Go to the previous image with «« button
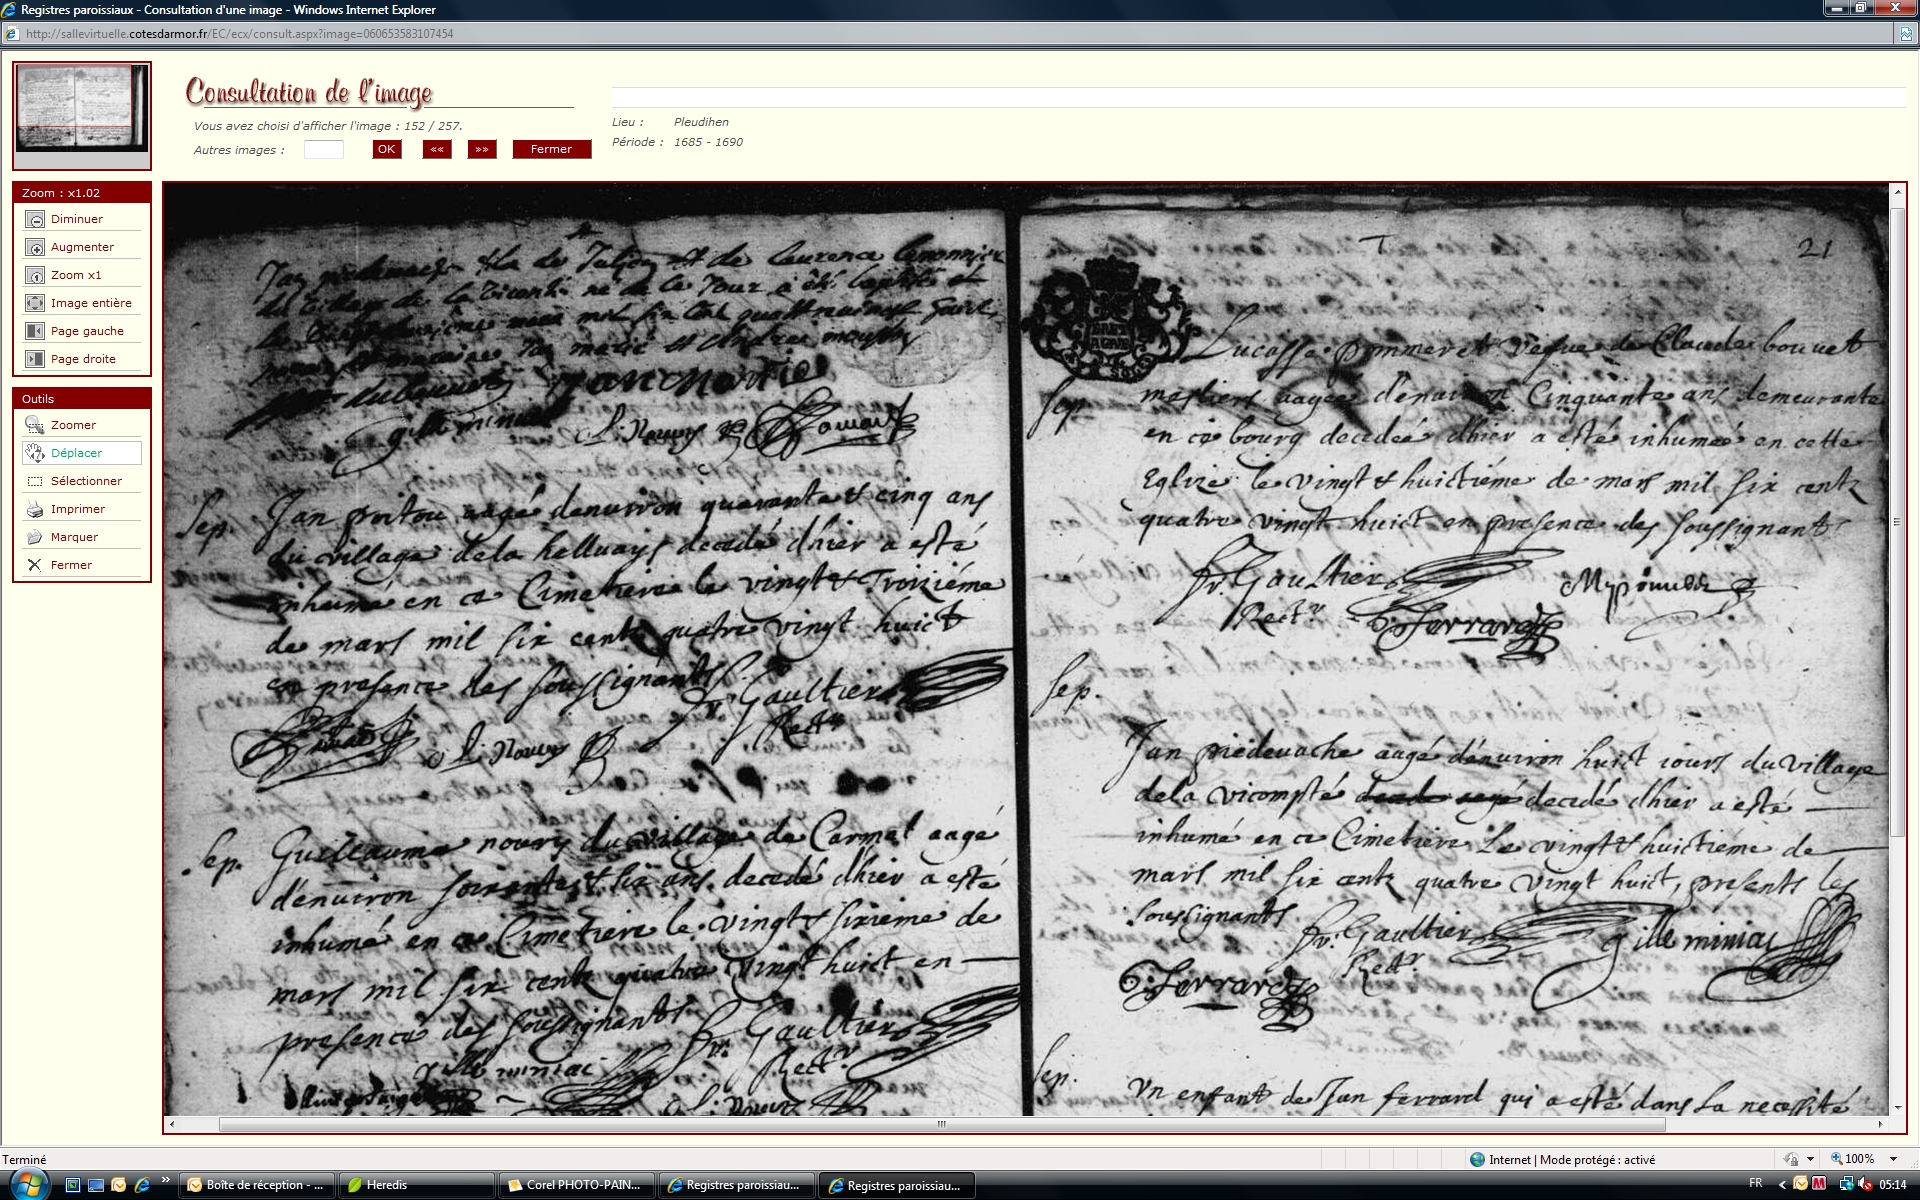Screen dimensions: 1920x1200 pos(437,149)
